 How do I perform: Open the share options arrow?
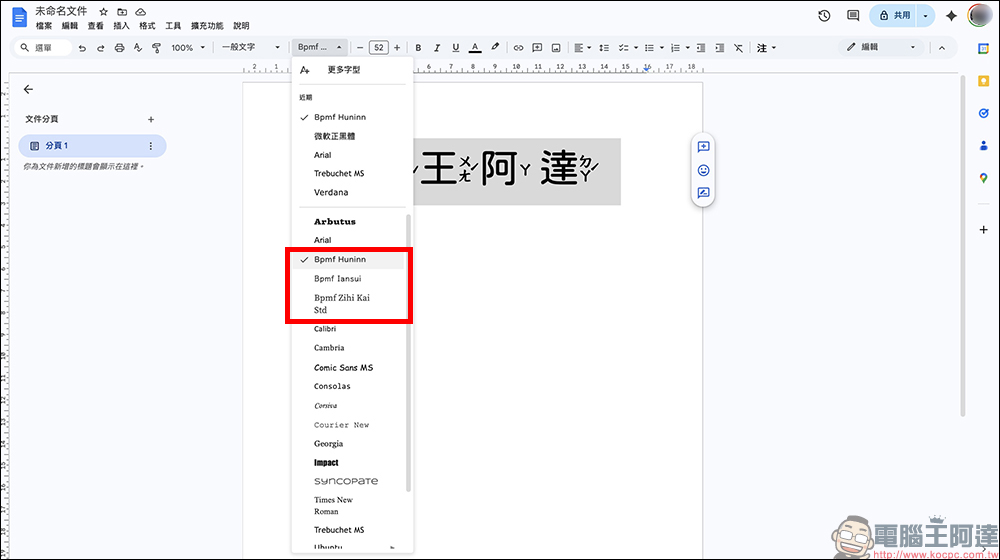tap(926, 16)
